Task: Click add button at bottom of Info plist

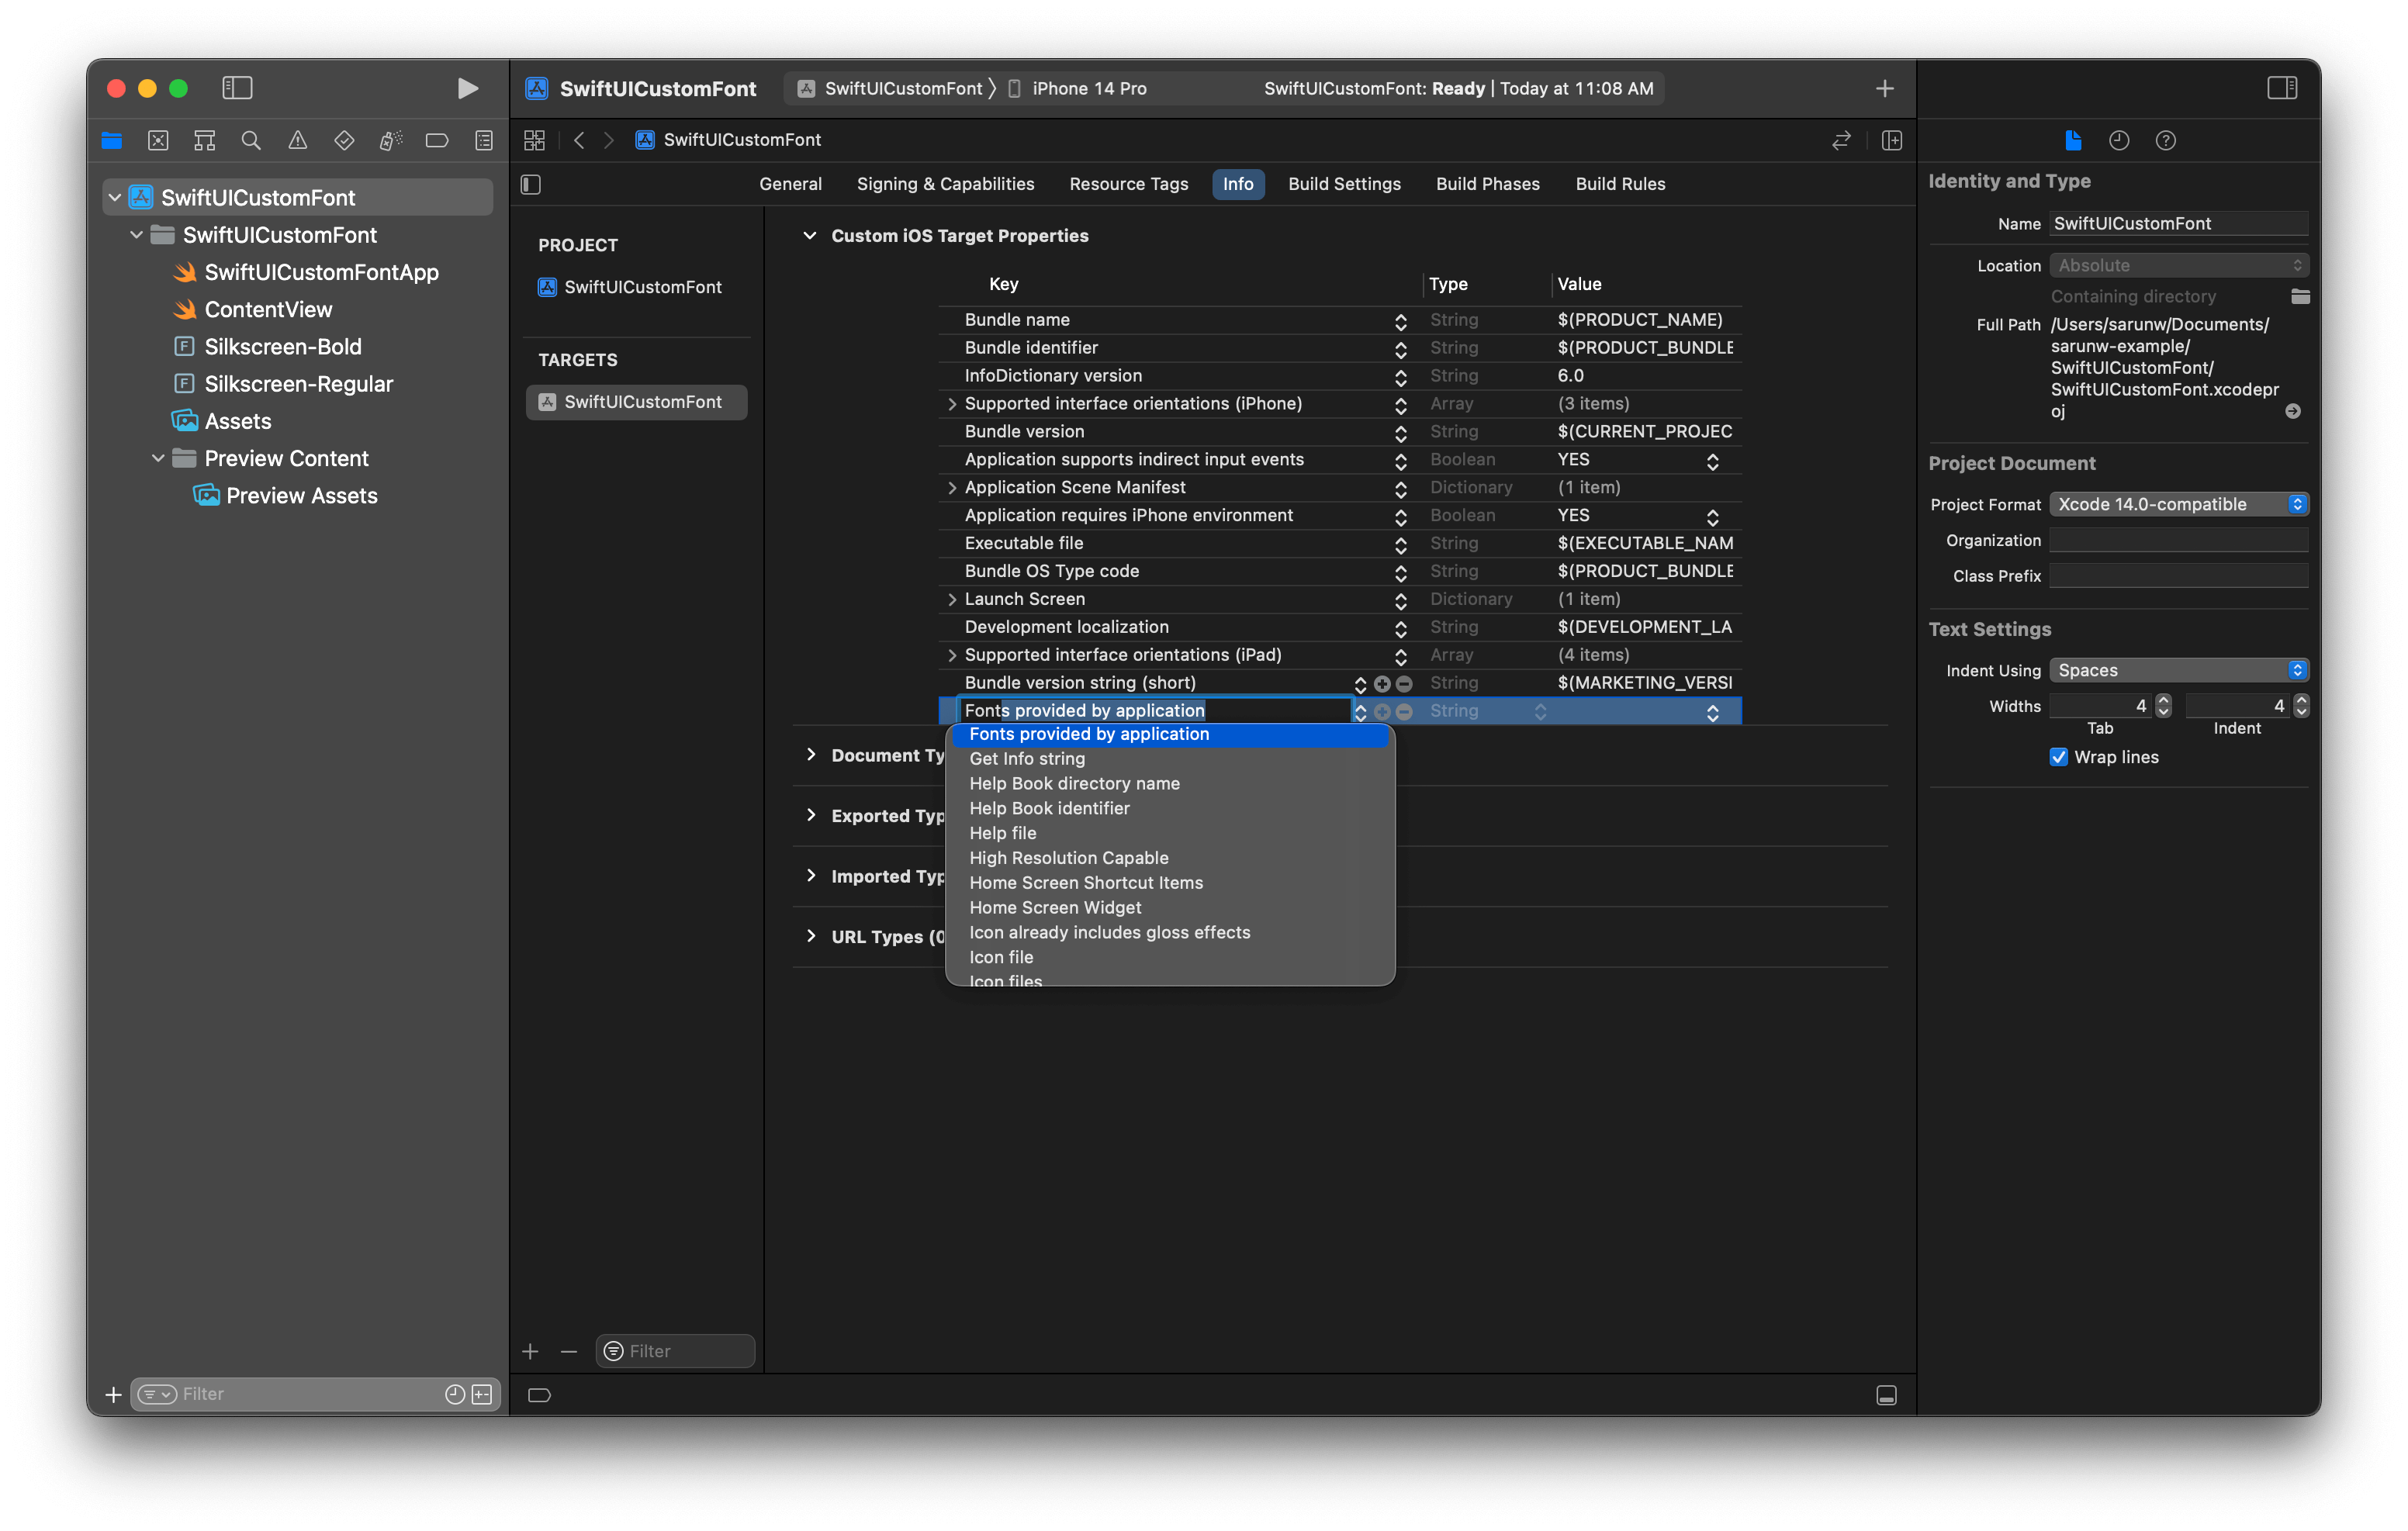Action: (528, 1350)
